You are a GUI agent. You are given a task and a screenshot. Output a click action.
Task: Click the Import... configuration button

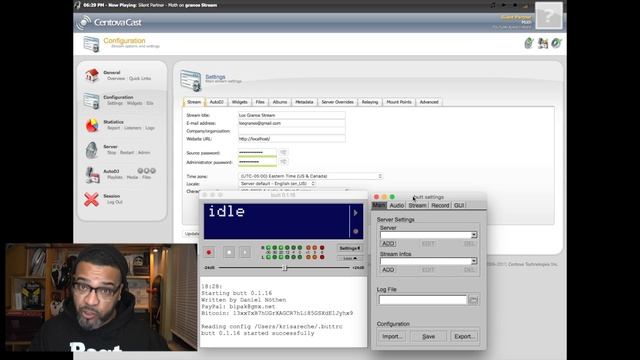[x=392, y=336]
